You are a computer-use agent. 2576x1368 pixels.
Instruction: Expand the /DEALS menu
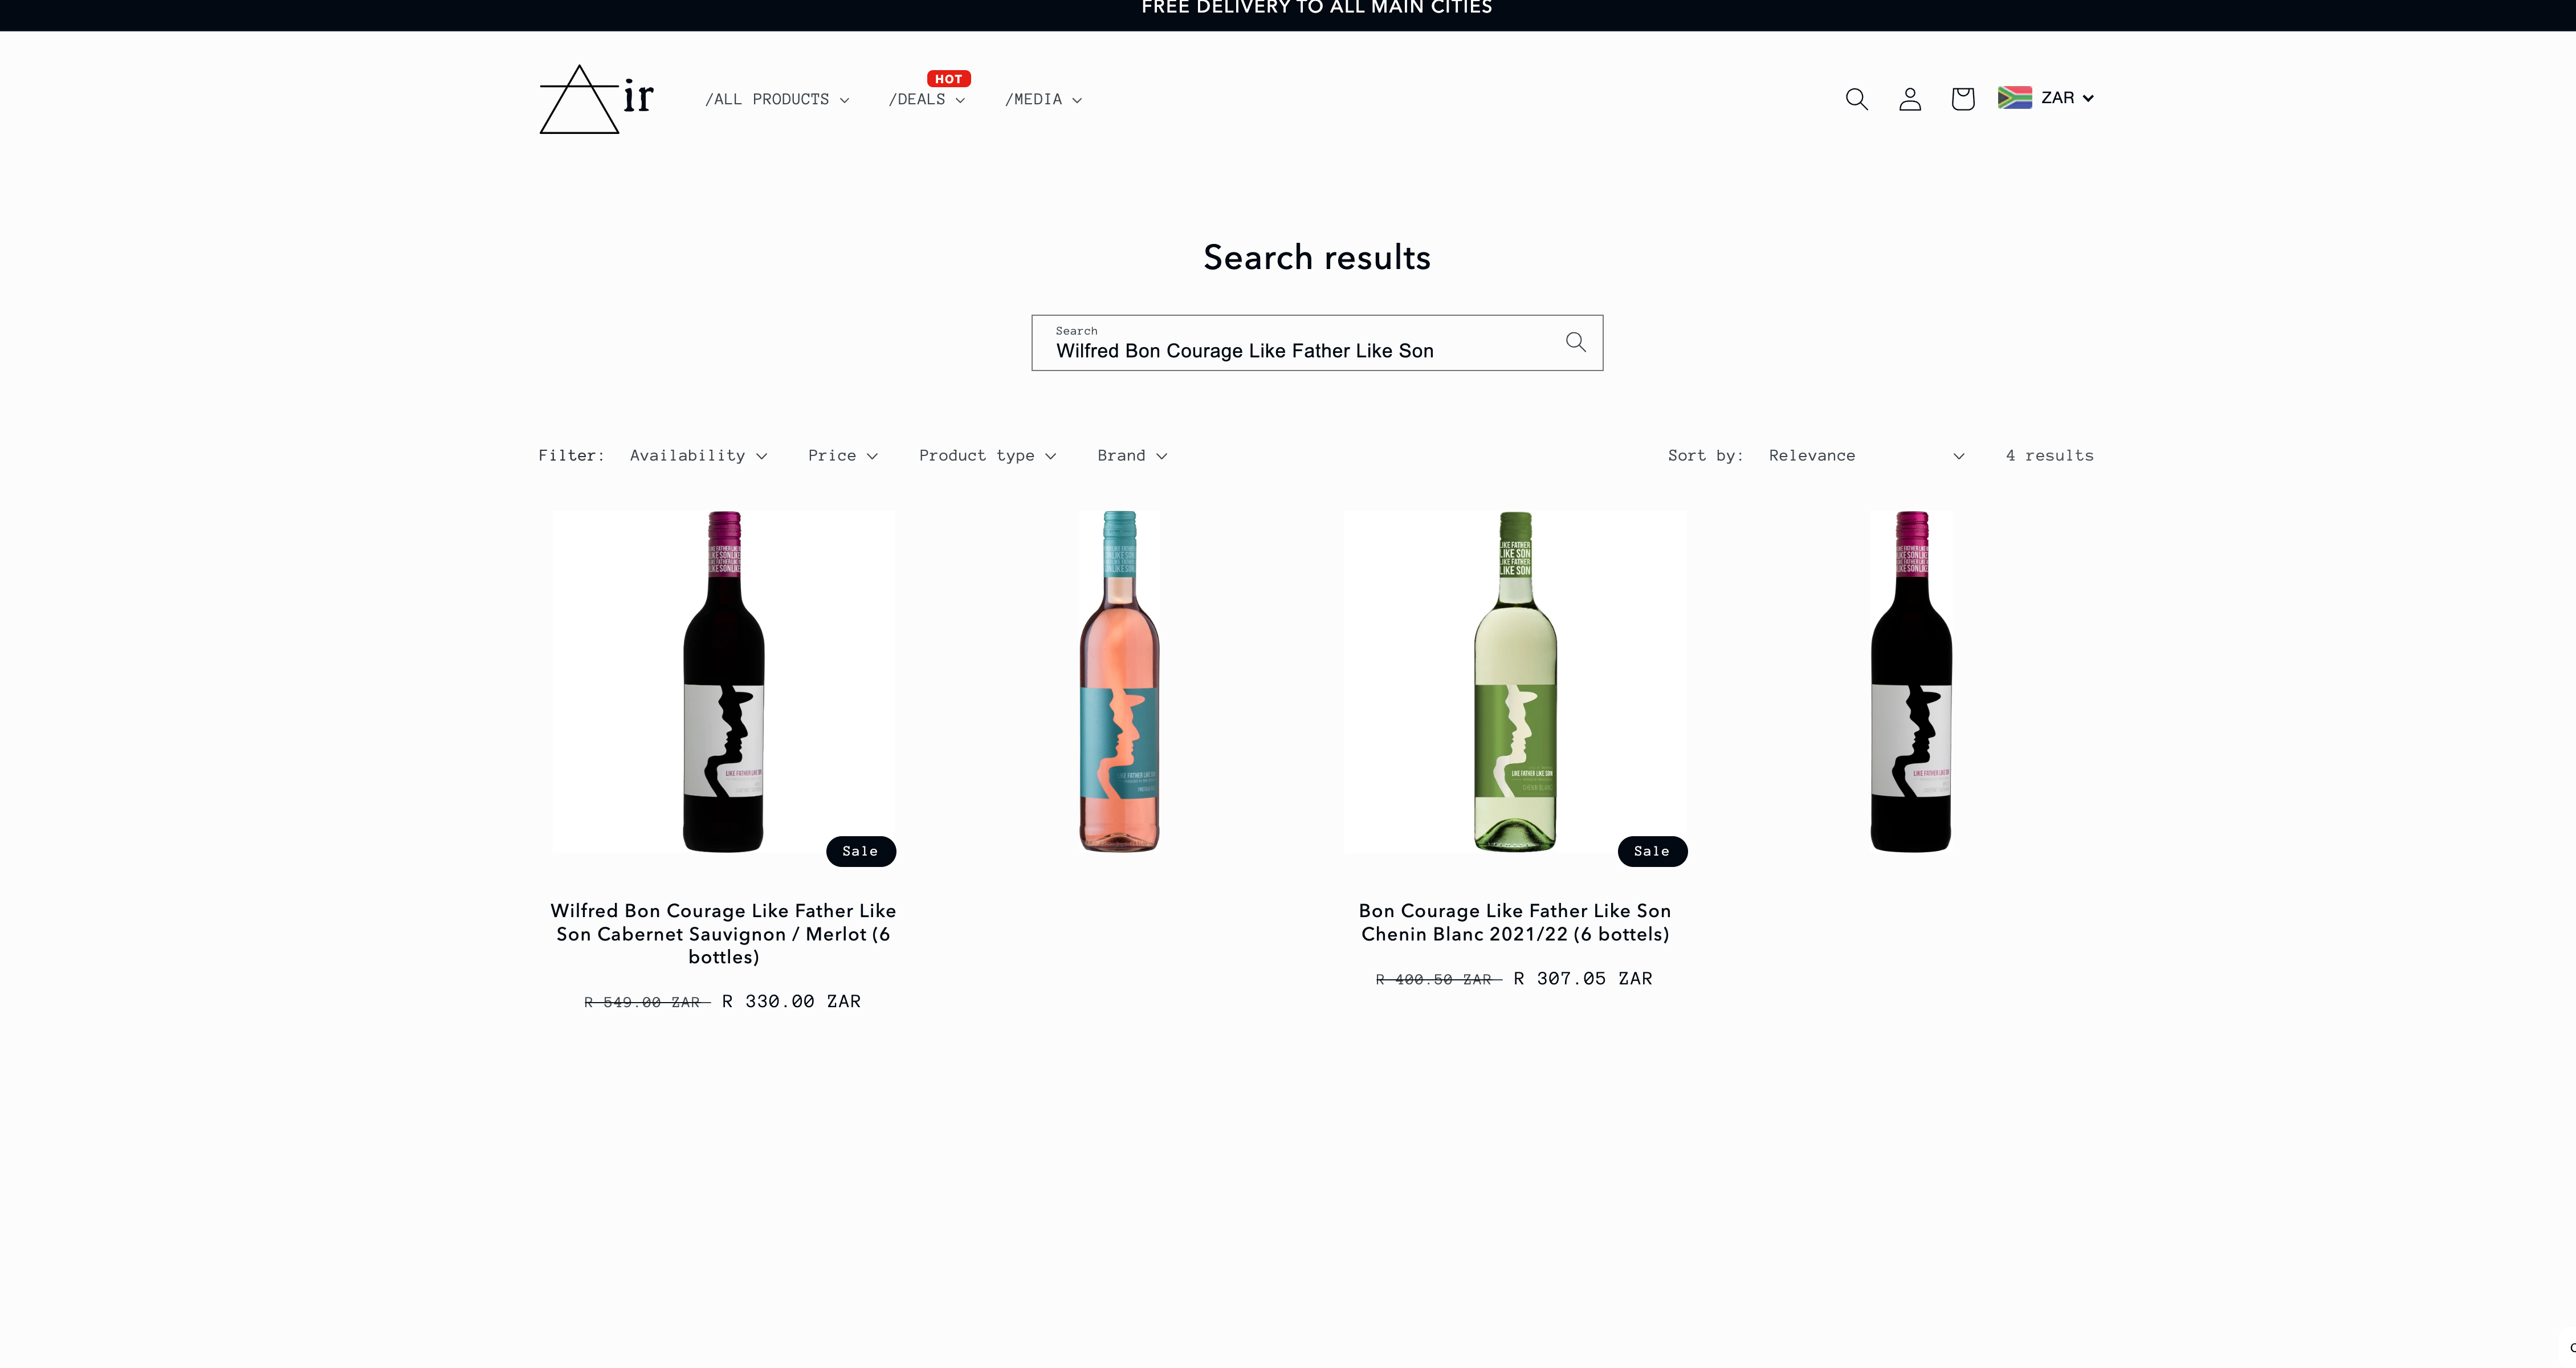coord(926,99)
